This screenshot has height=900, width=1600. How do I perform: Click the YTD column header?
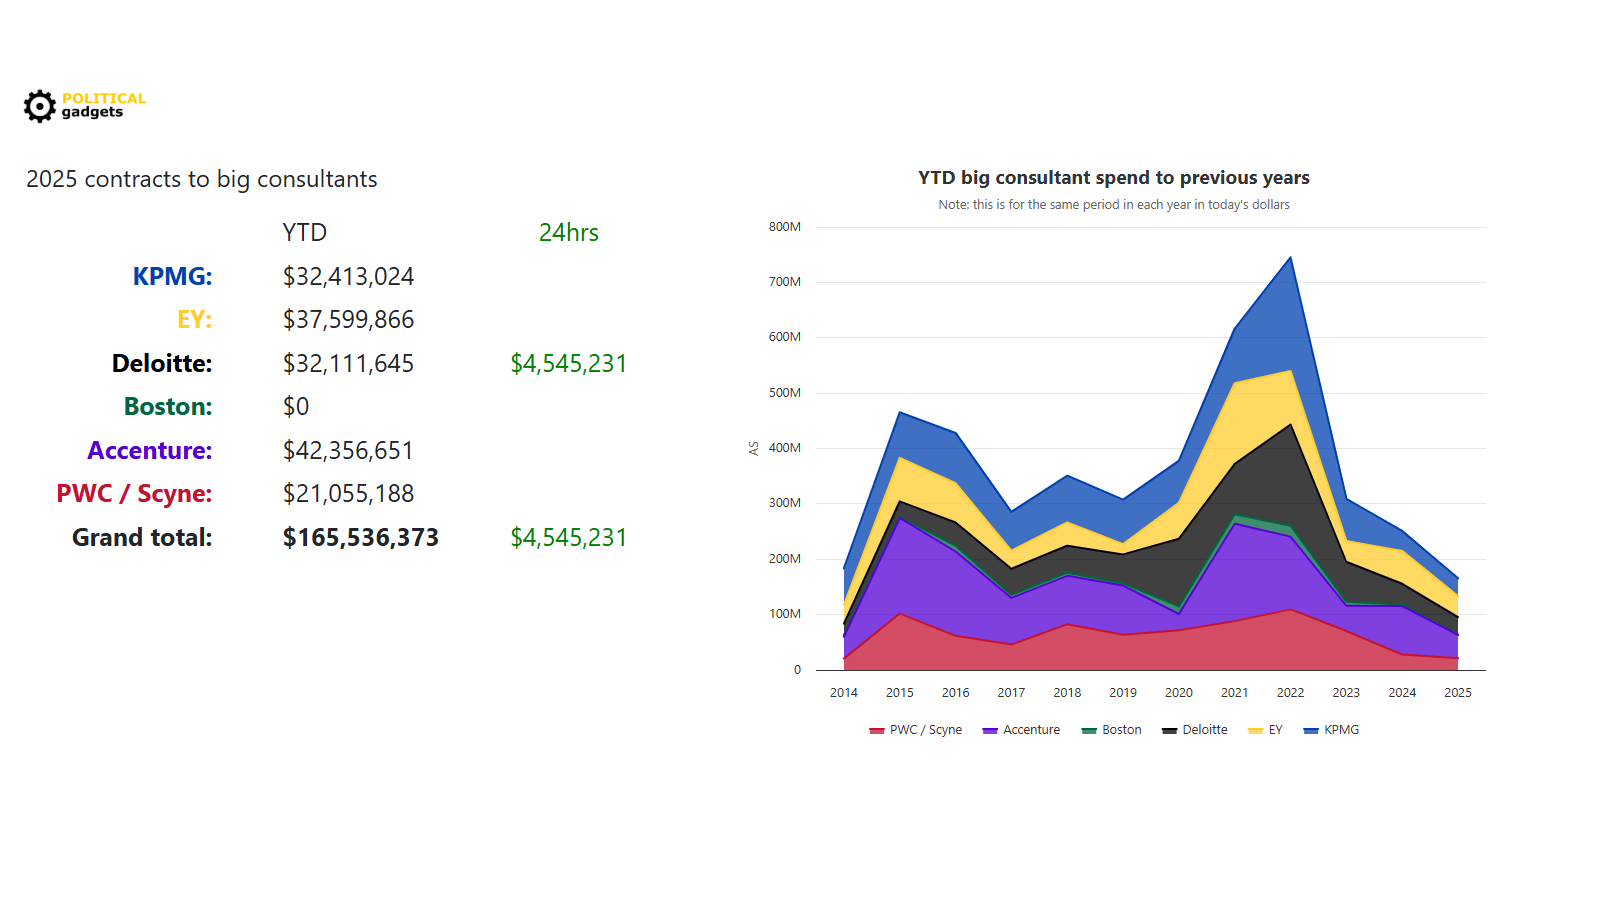304,232
